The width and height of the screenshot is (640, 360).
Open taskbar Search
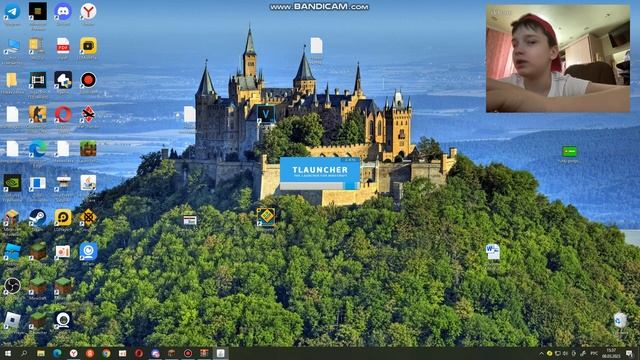pos(24,353)
